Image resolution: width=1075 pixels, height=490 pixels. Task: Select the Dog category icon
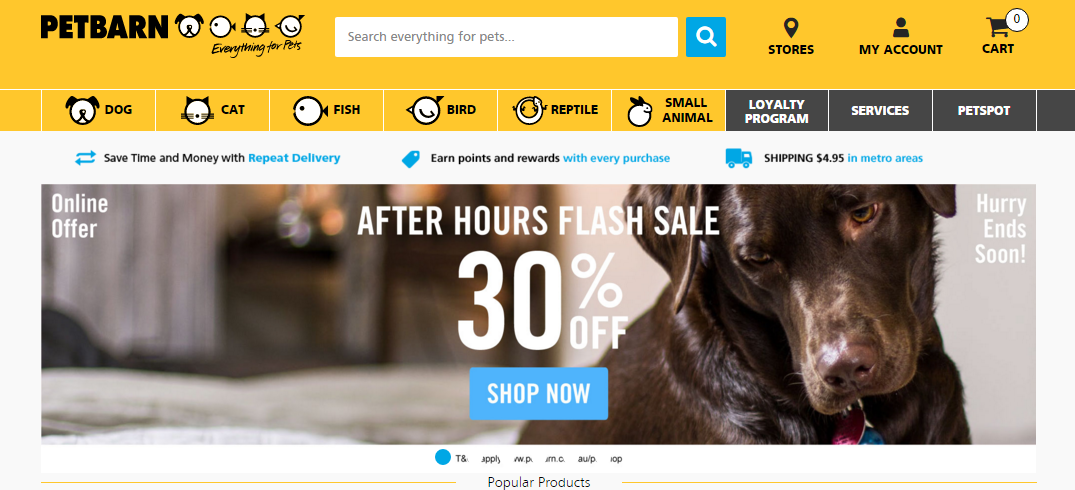(82, 110)
